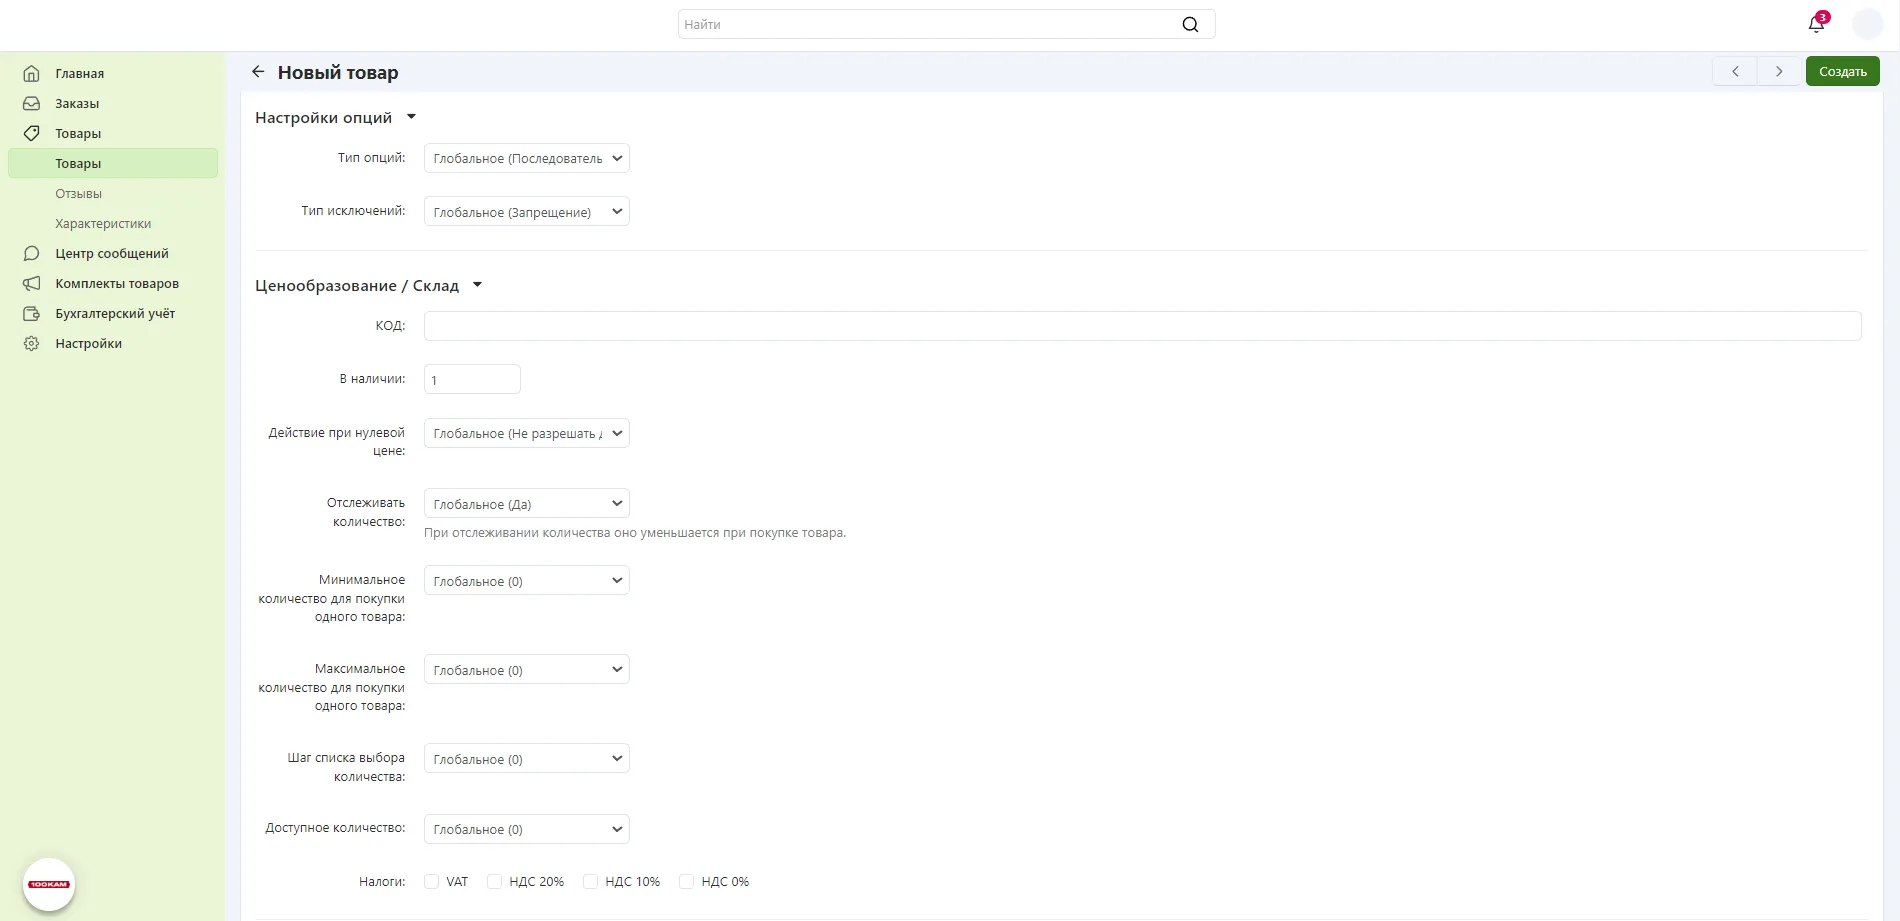Open the notifications bell
1900x921 pixels.
click(1816, 24)
